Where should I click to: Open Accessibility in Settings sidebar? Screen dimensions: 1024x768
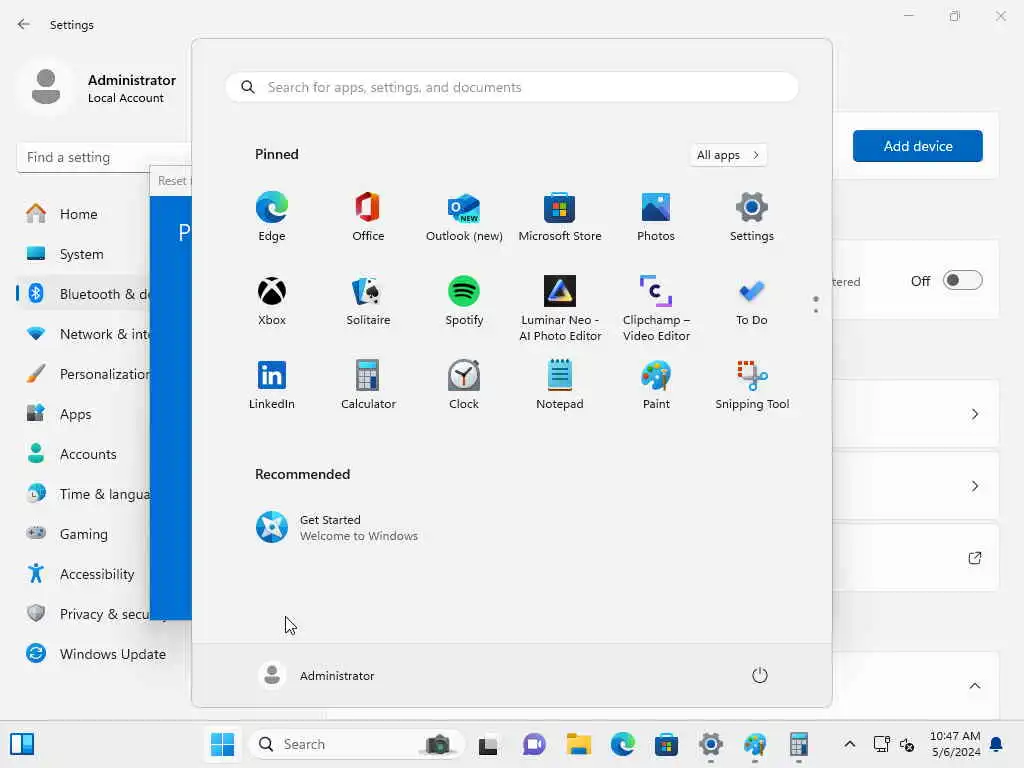82,574
